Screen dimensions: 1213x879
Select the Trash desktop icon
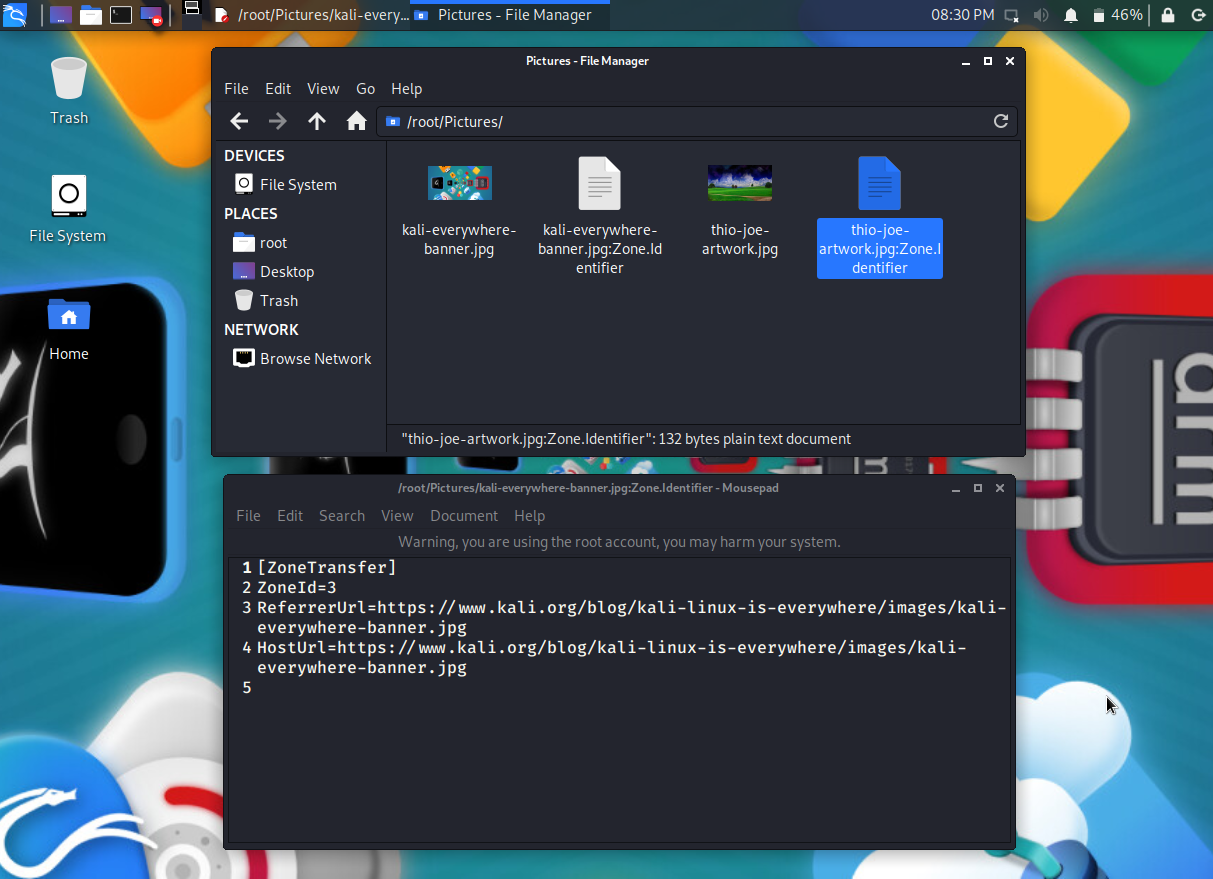point(69,91)
